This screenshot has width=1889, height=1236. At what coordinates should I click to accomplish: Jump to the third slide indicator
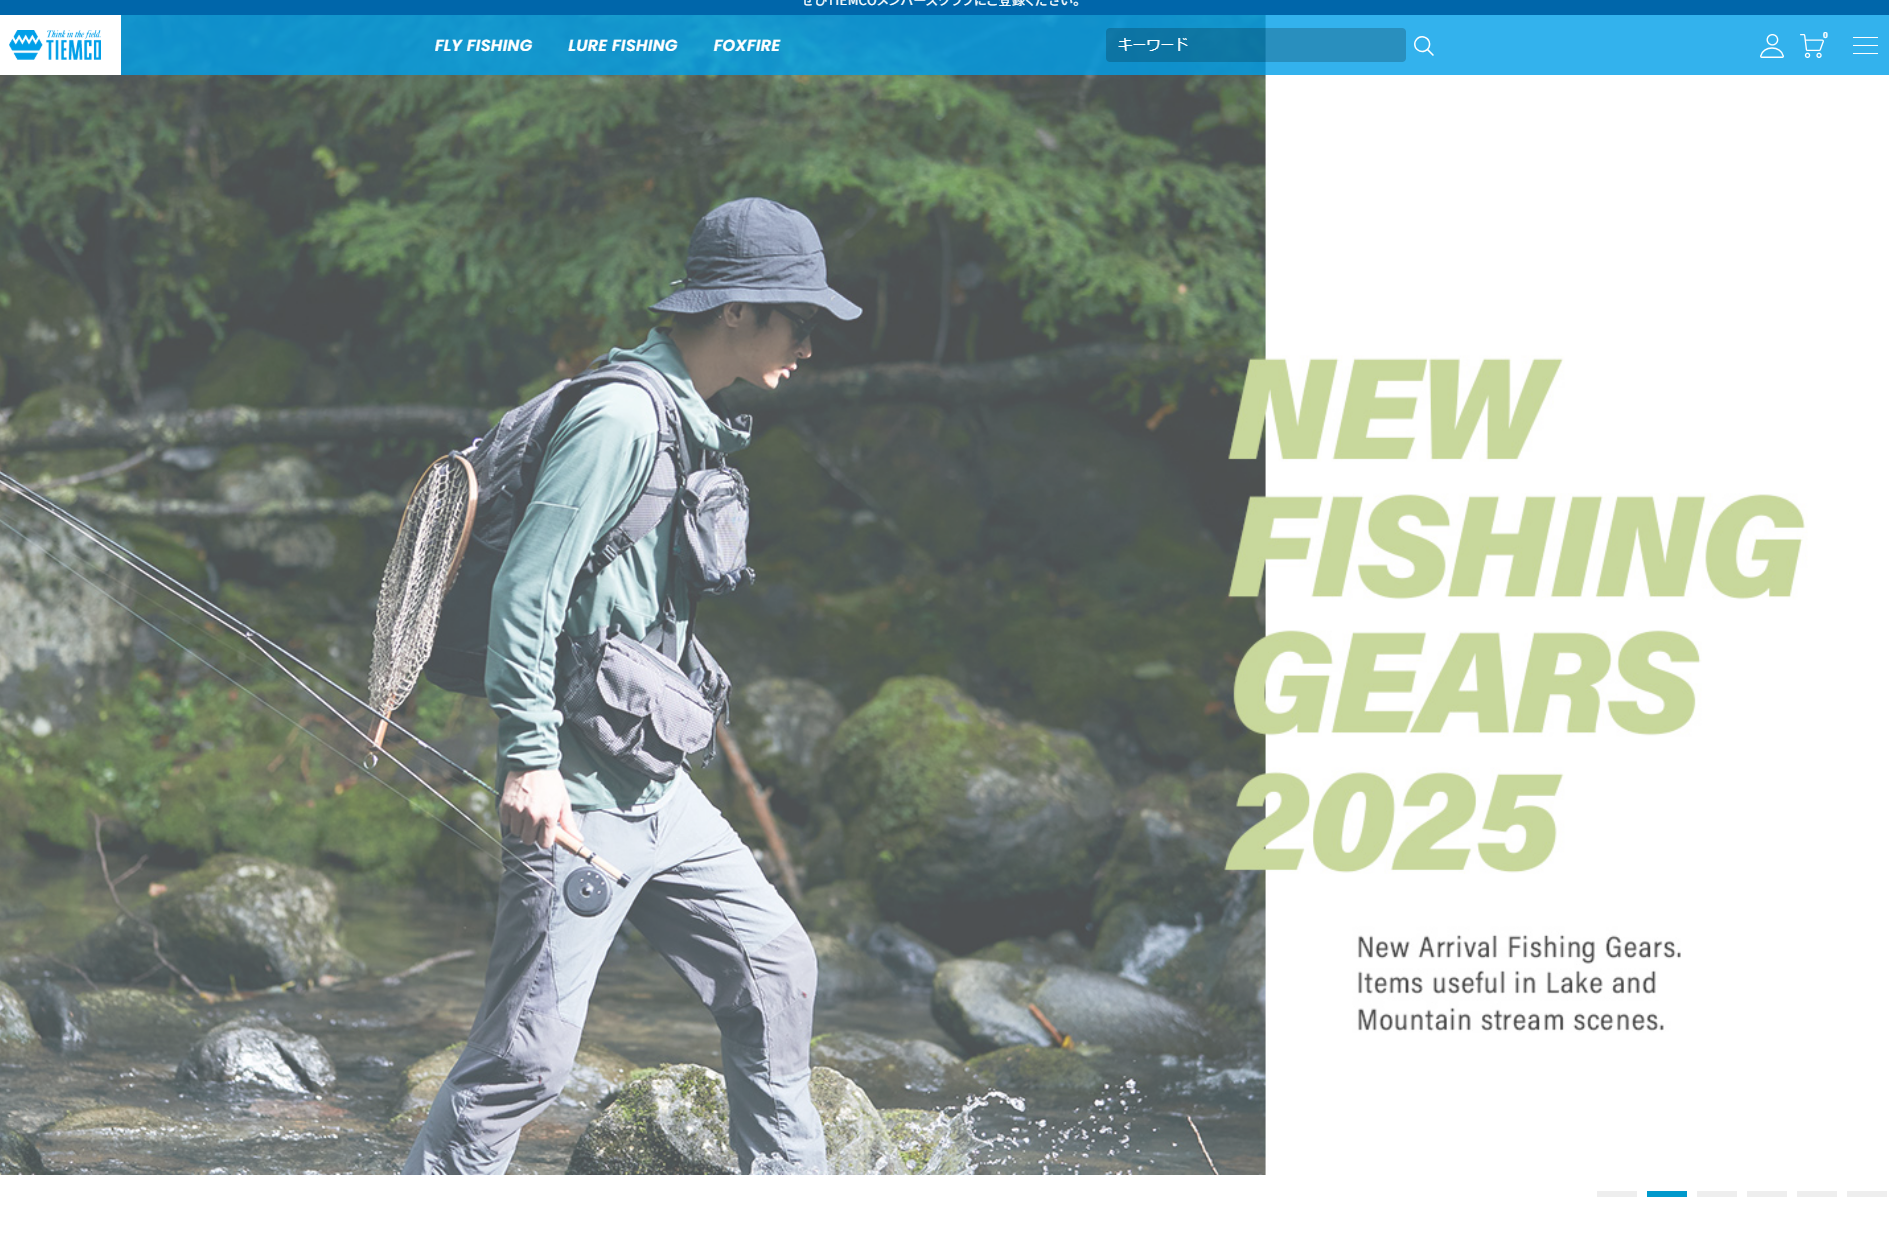[1716, 1194]
